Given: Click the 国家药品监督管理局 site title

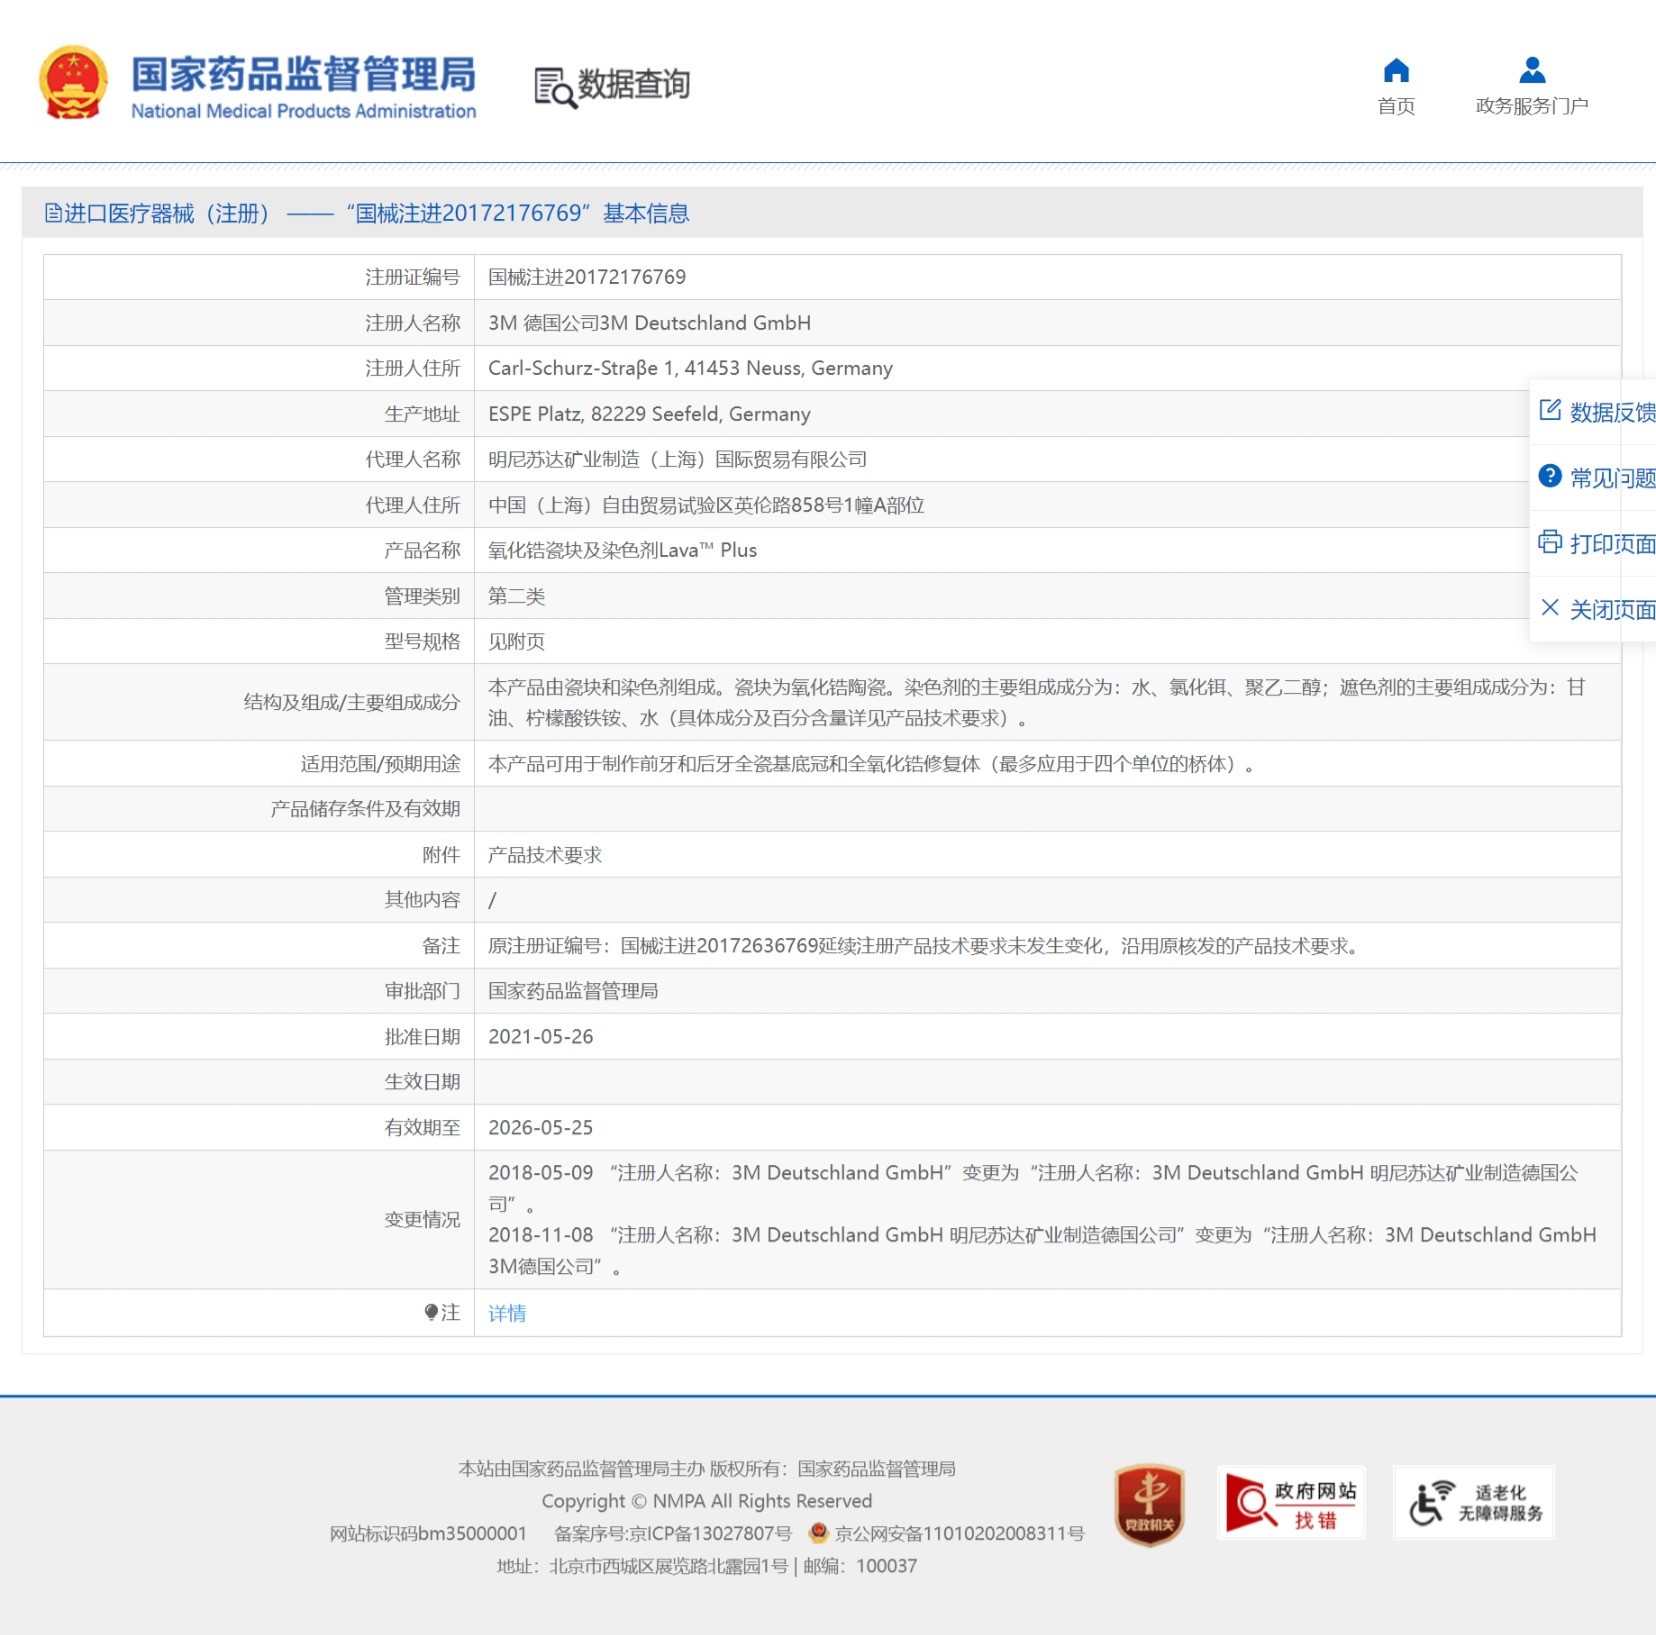Looking at the screenshot, I should click(303, 75).
